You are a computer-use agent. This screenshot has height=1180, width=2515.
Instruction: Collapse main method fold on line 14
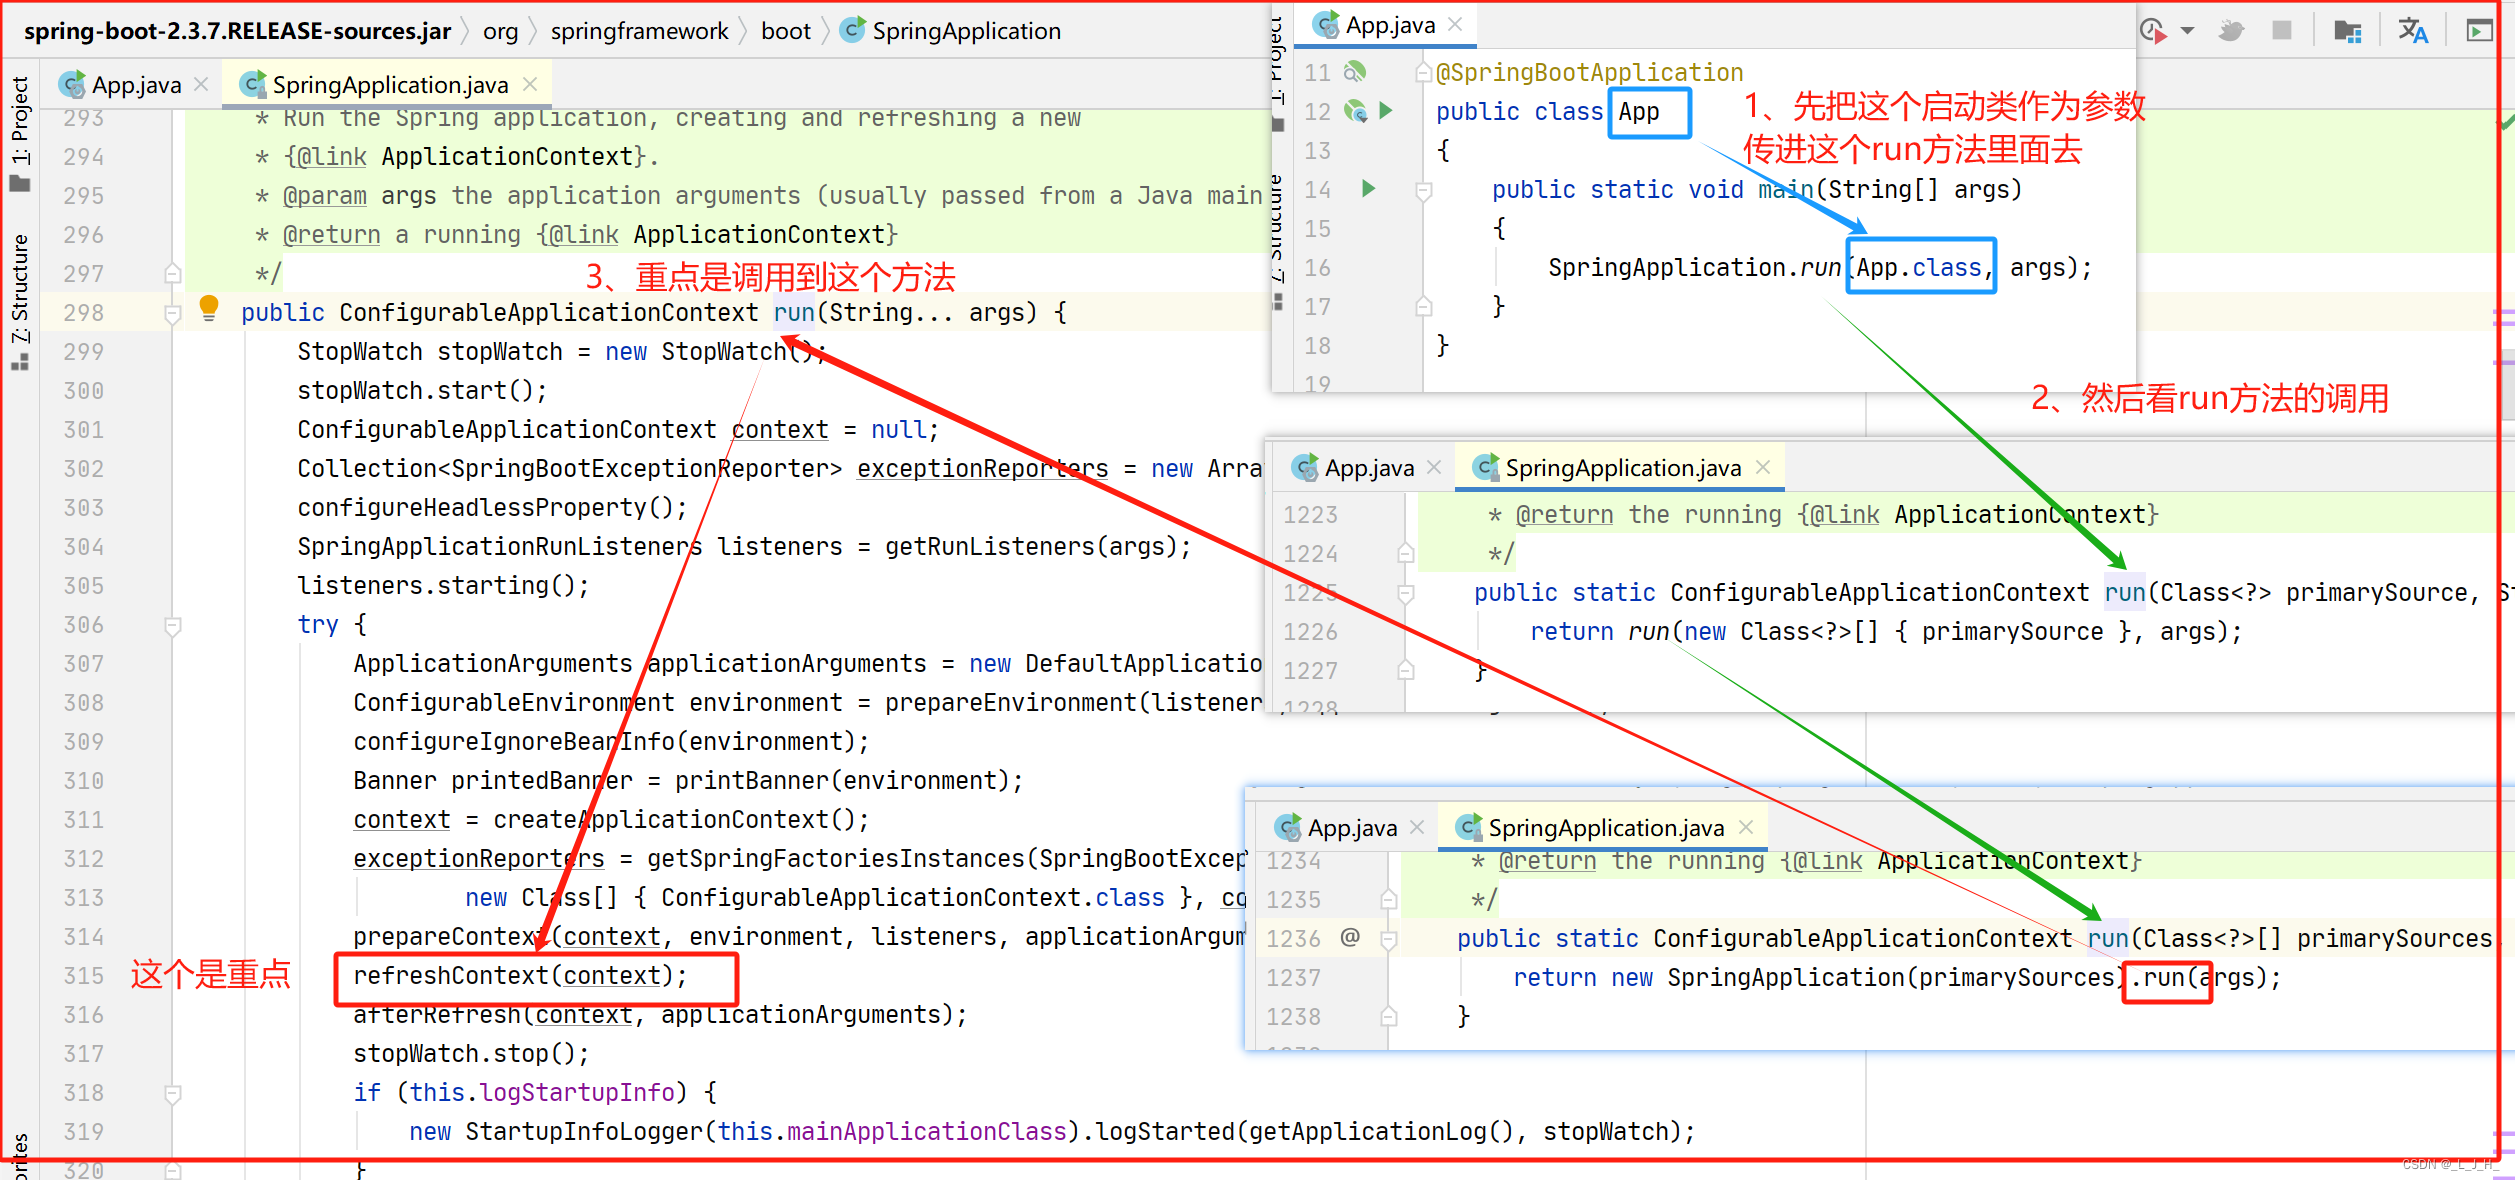(1423, 190)
